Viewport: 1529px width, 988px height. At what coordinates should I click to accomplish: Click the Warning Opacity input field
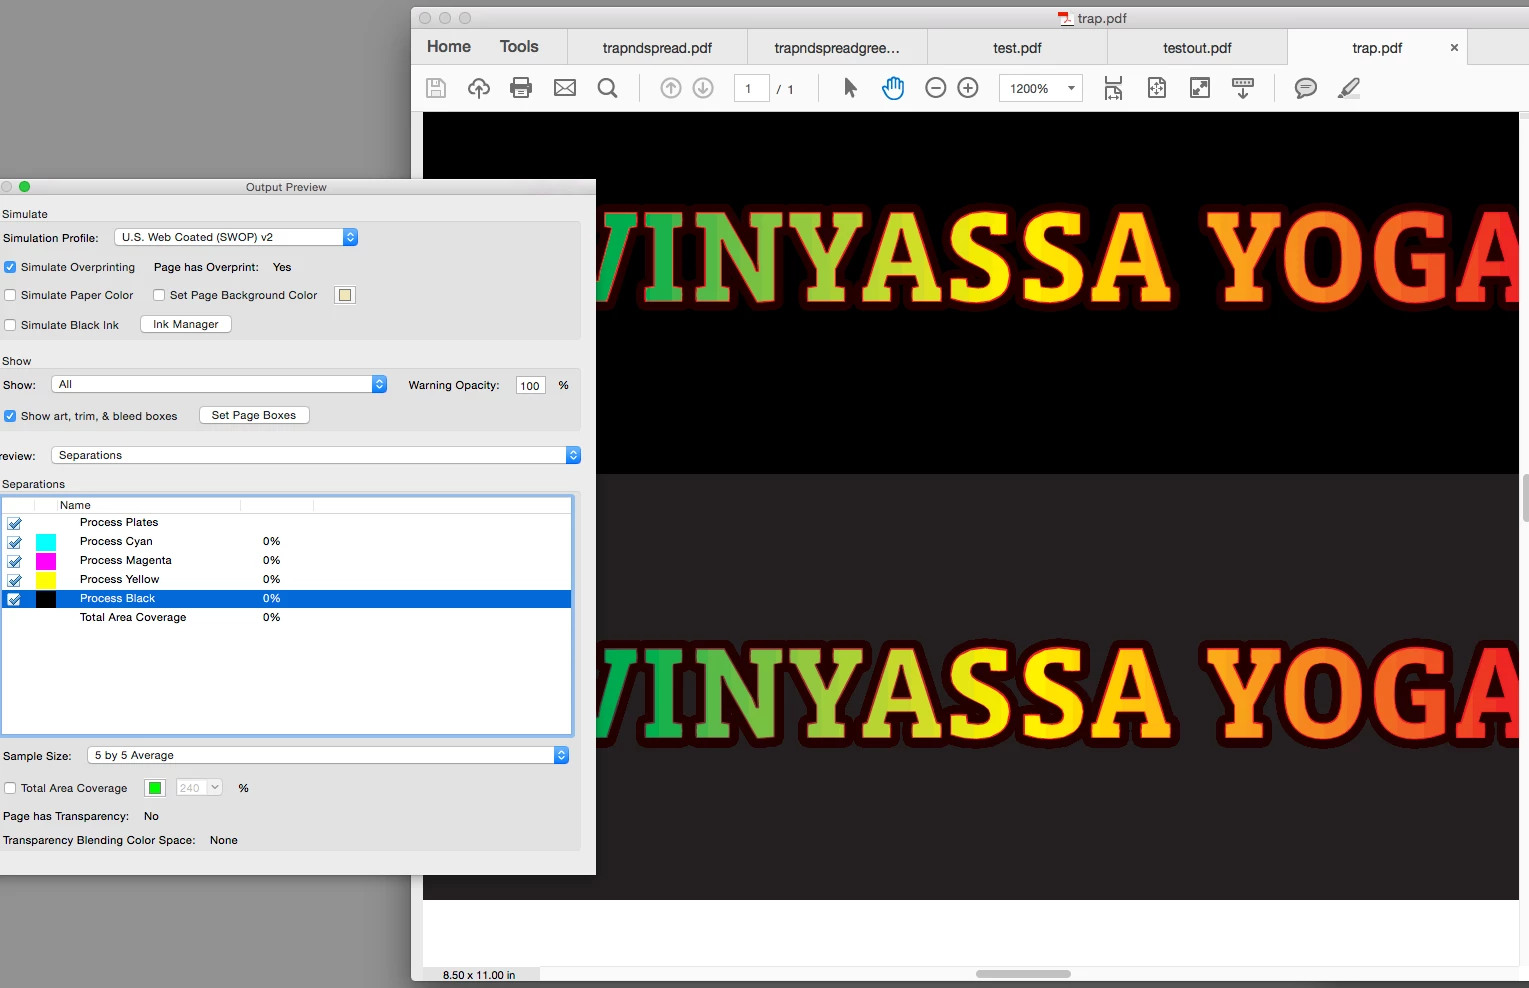click(530, 385)
